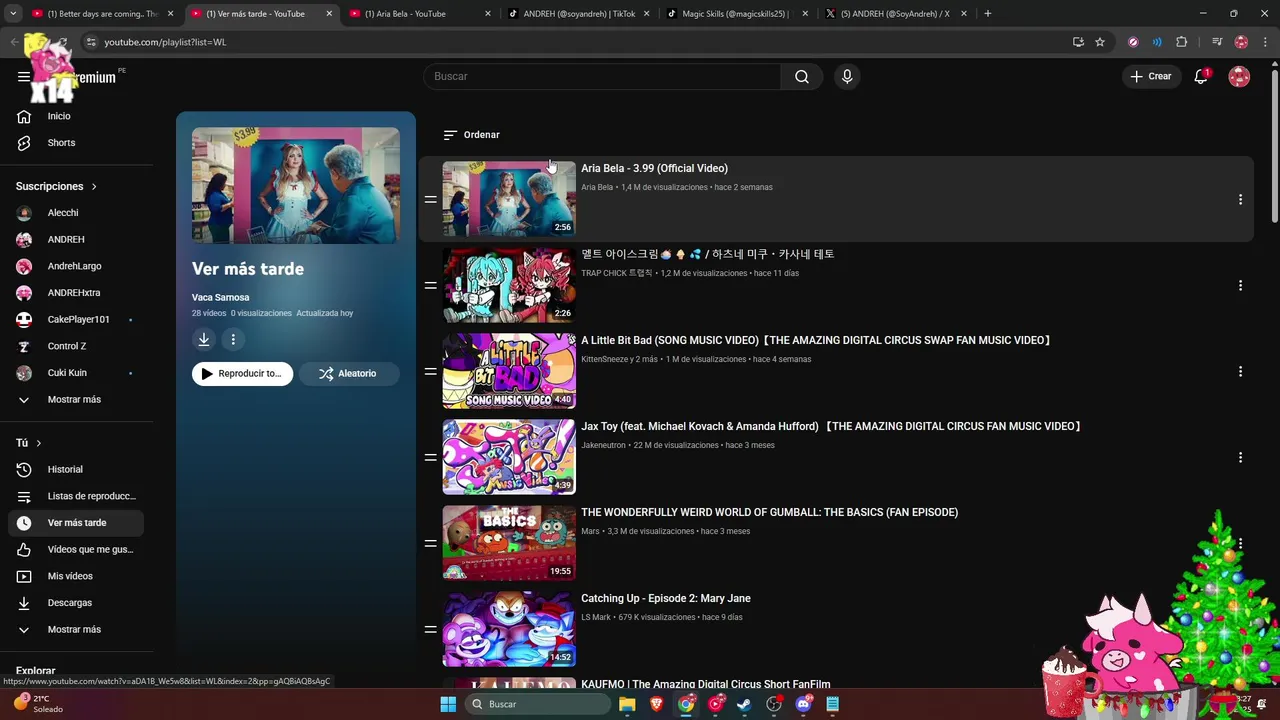Grab reorder handle of Aria Bela video
This screenshot has width=1280, height=720.
click(430, 199)
